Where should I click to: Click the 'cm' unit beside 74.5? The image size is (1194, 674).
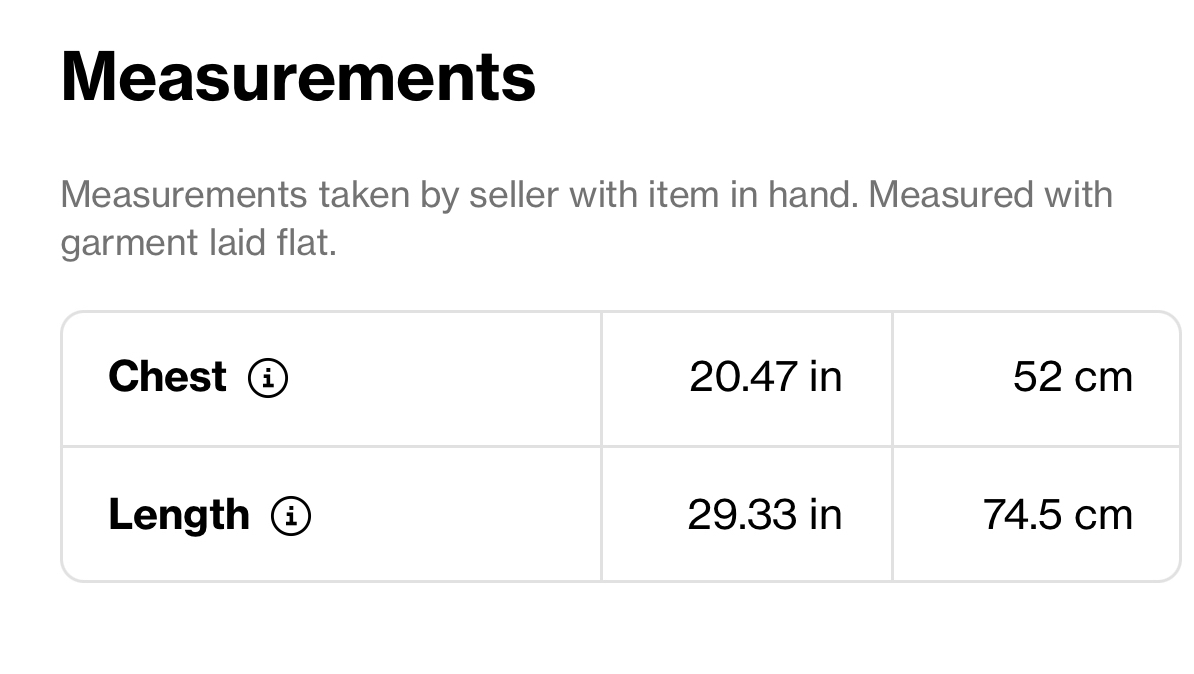coord(1103,515)
